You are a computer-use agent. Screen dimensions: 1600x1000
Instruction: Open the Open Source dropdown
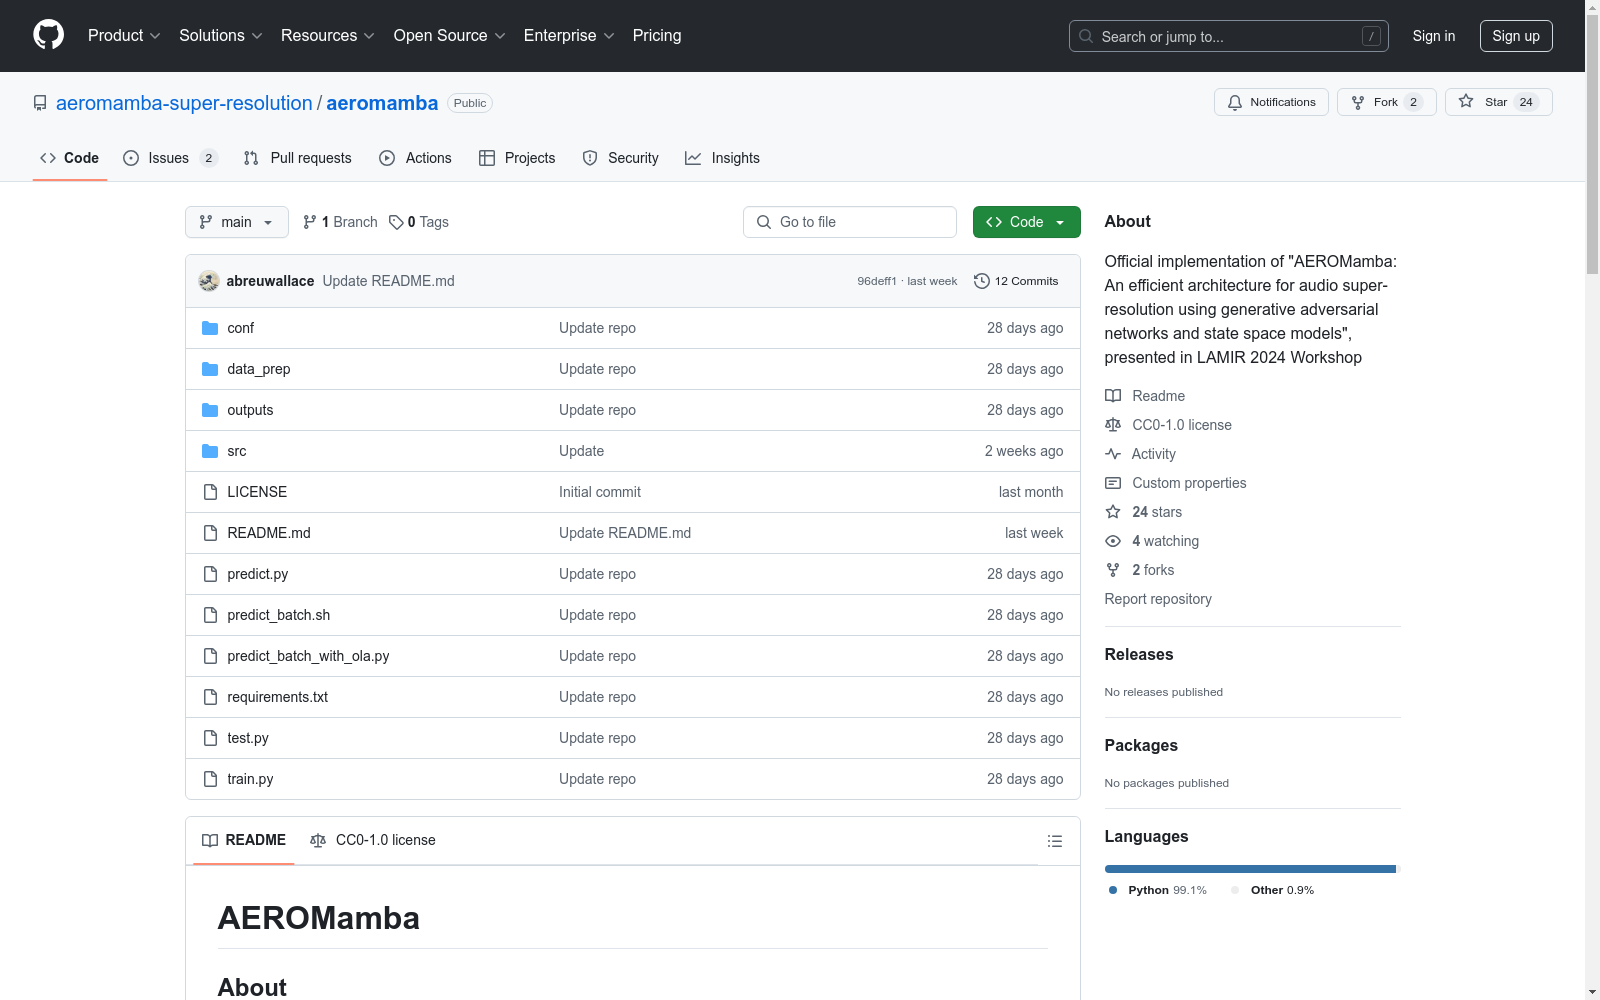pos(450,36)
